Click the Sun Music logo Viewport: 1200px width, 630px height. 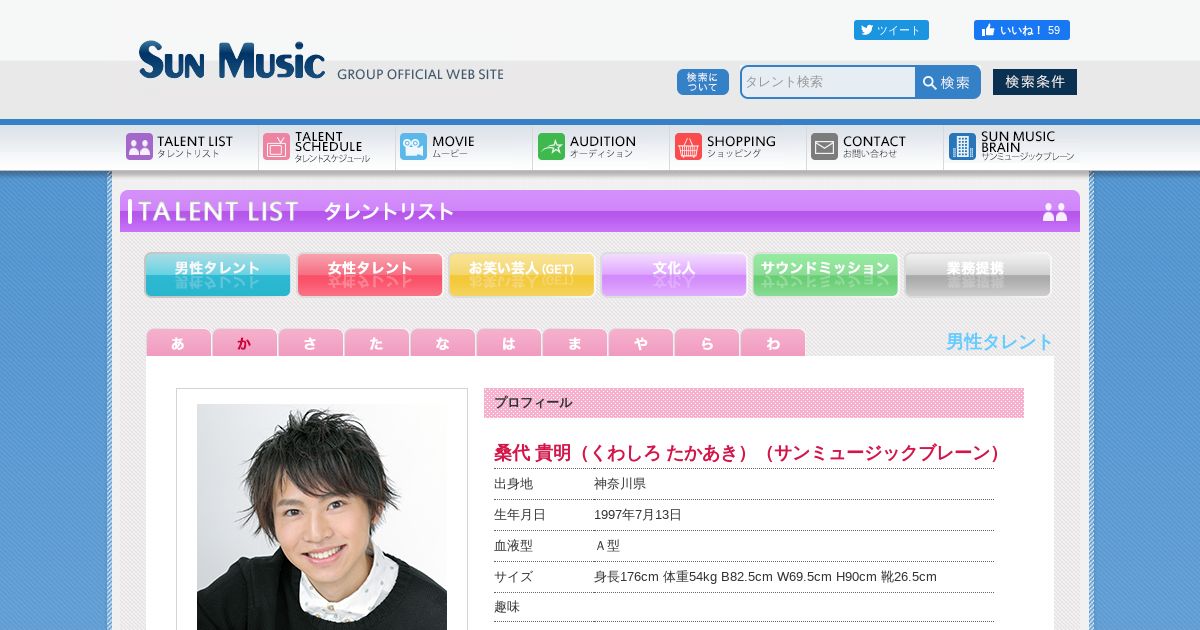tap(232, 60)
